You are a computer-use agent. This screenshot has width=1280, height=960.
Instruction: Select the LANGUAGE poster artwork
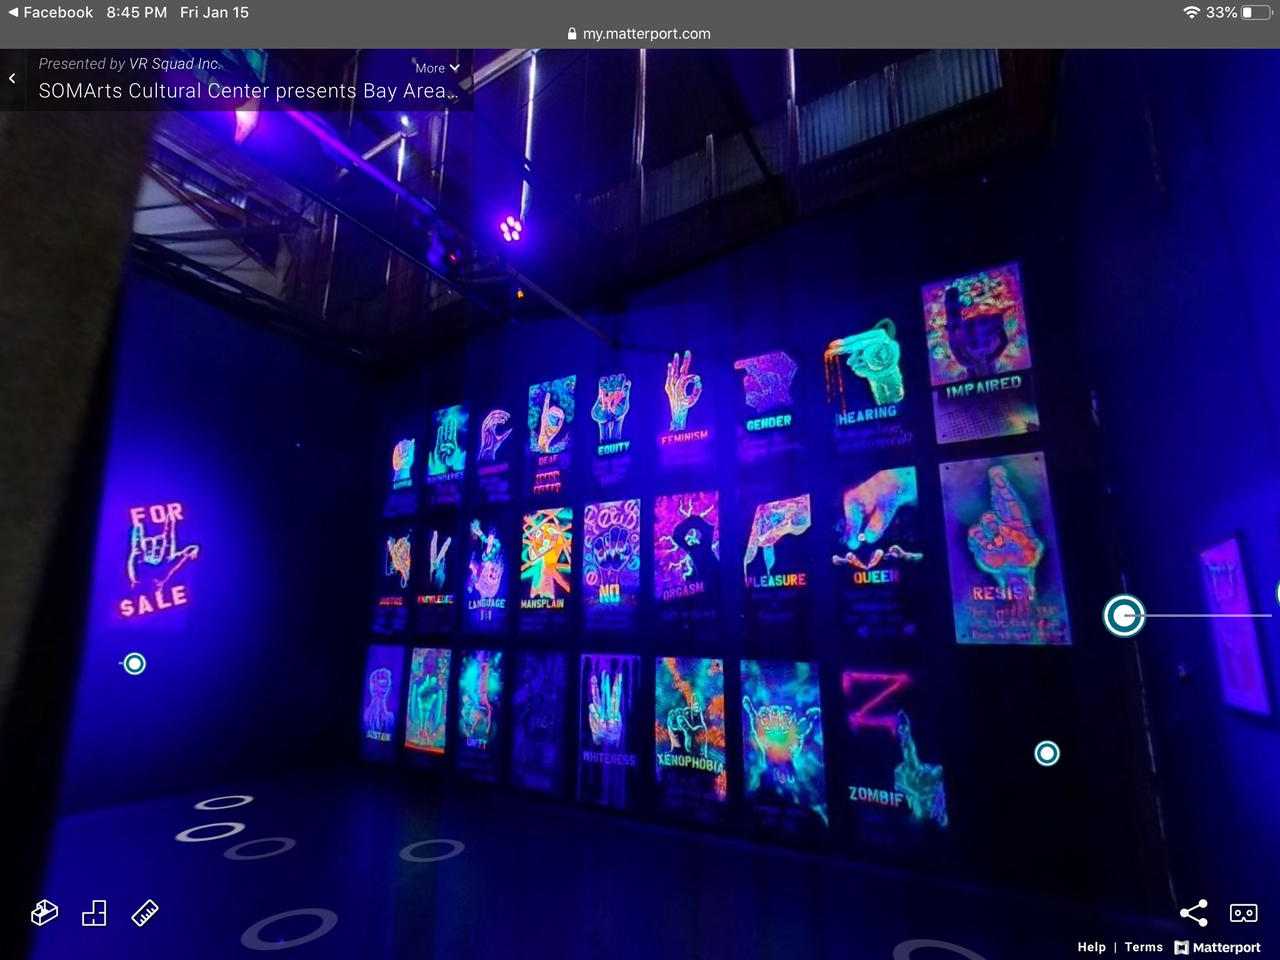pos(486,573)
